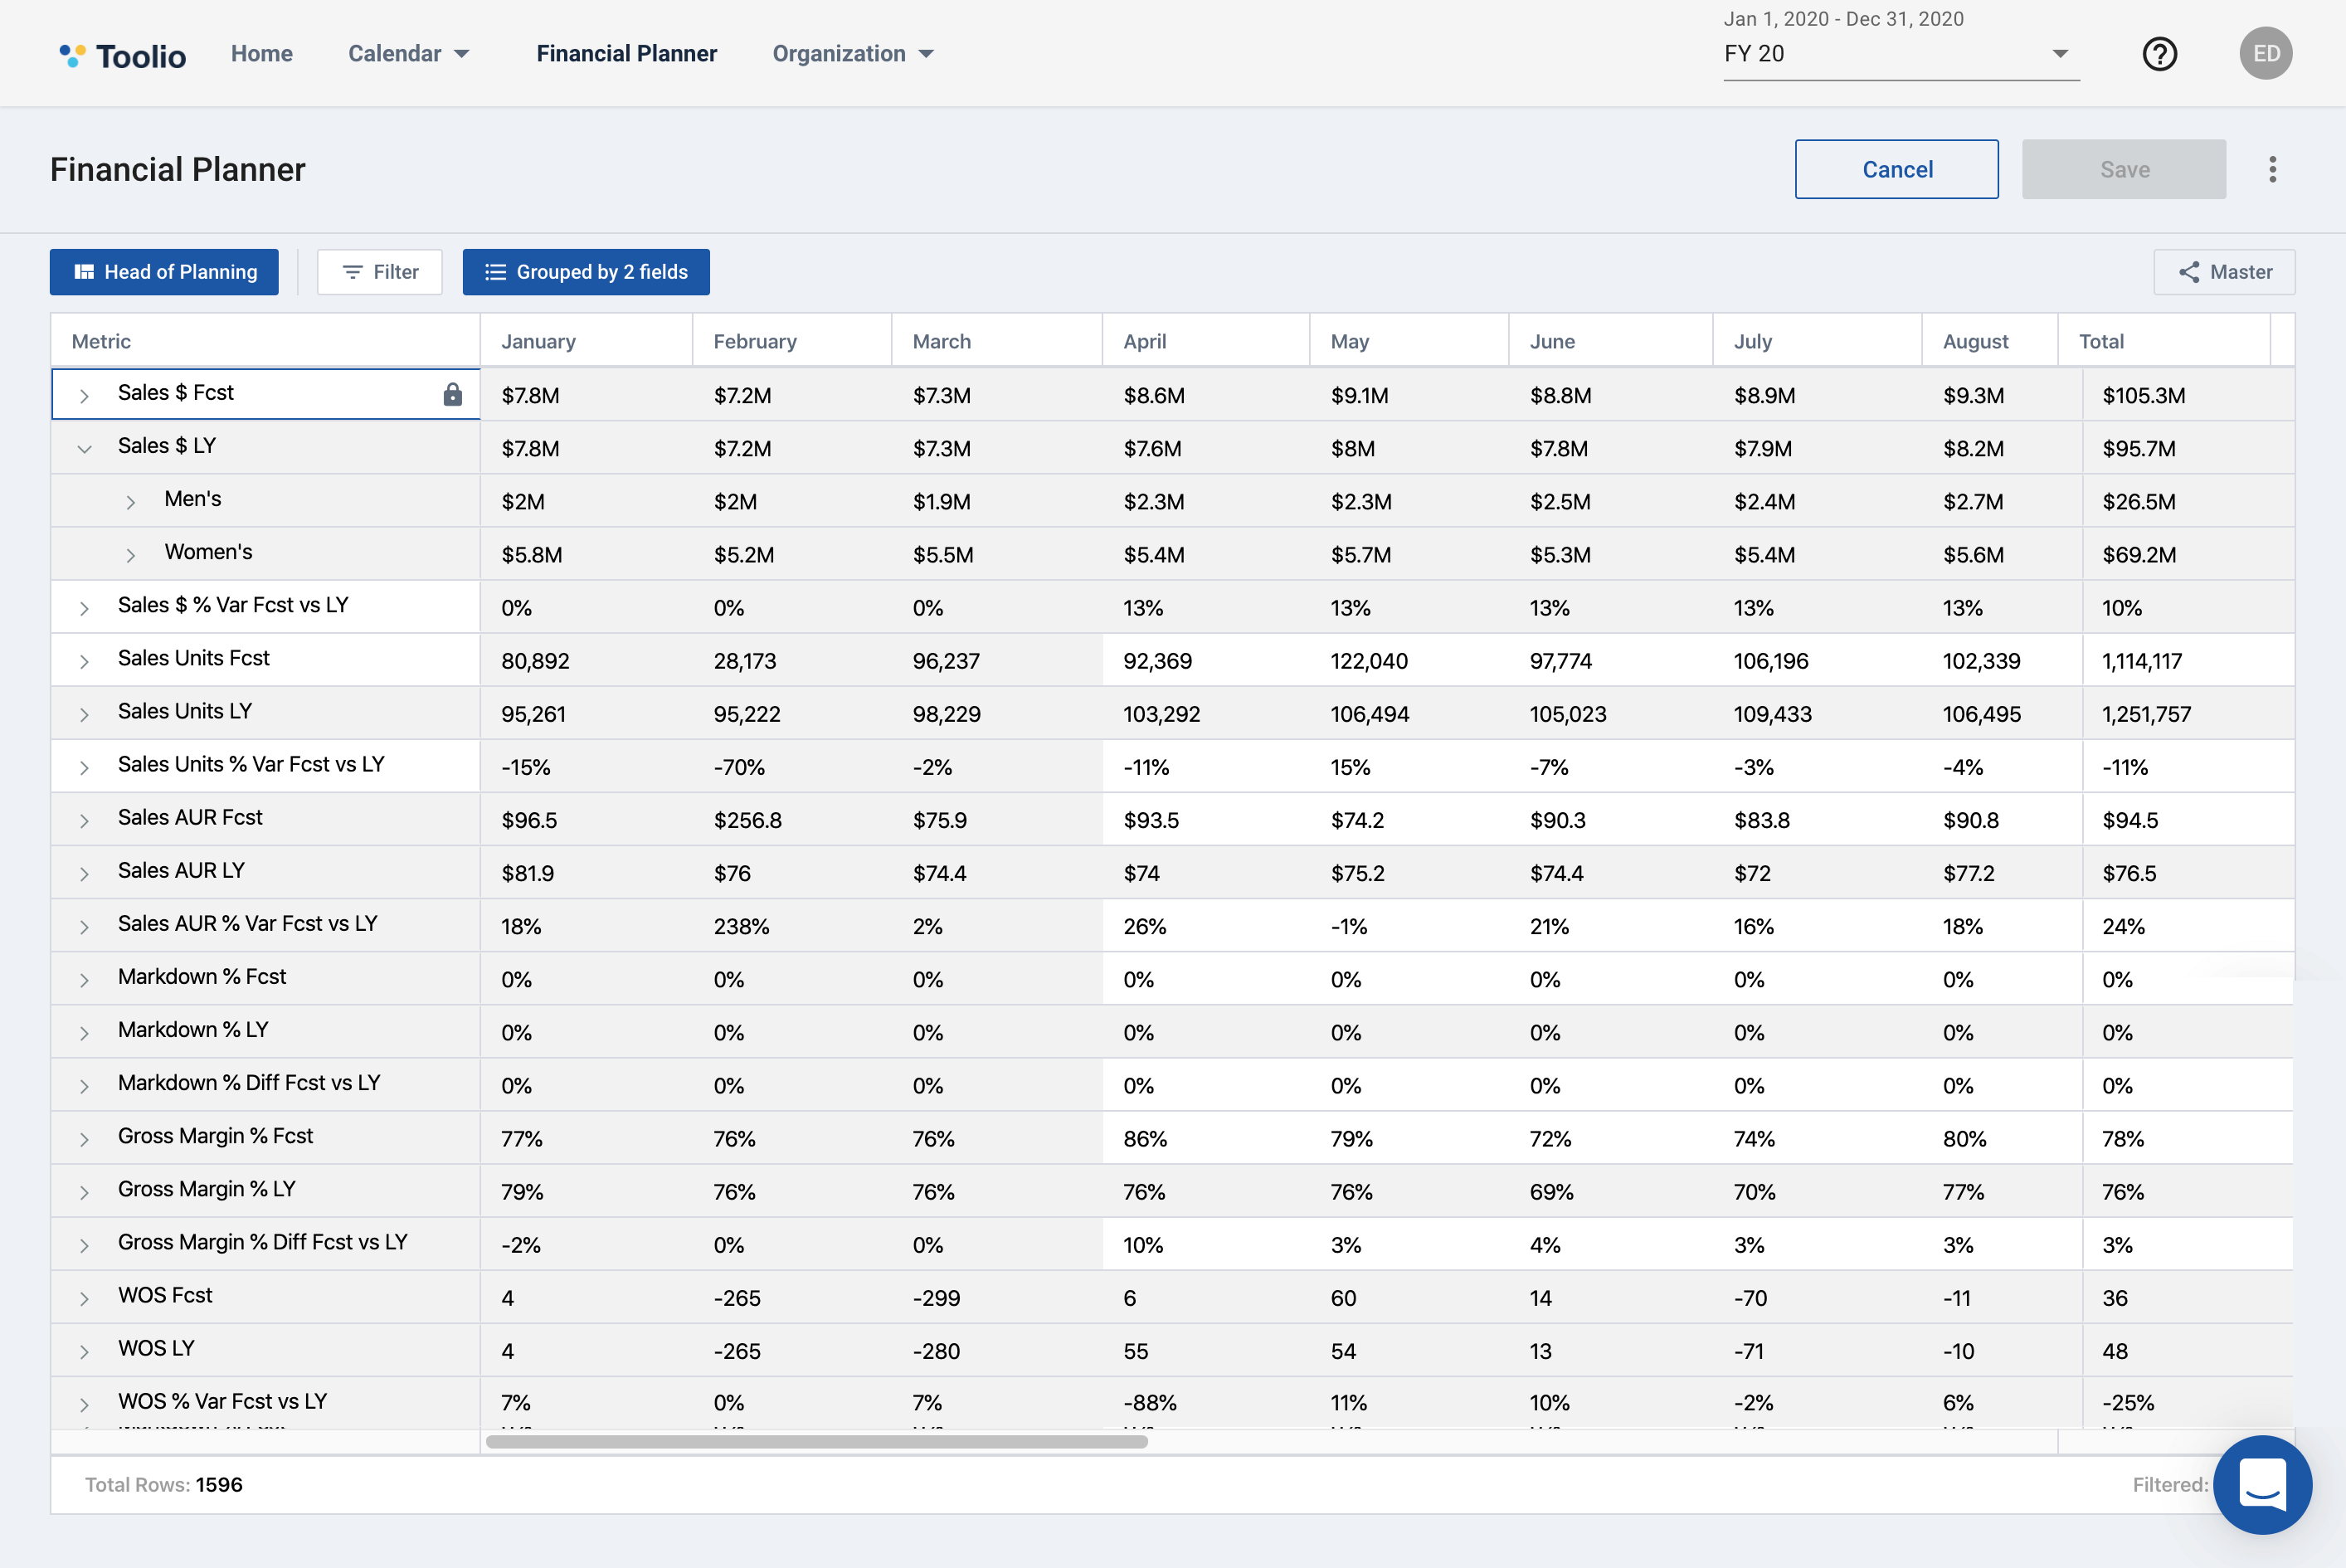Screen dimensions: 2346x1568
Task: Select April Gross Margin % Fcst cell 86%
Action: tap(1206, 1138)
